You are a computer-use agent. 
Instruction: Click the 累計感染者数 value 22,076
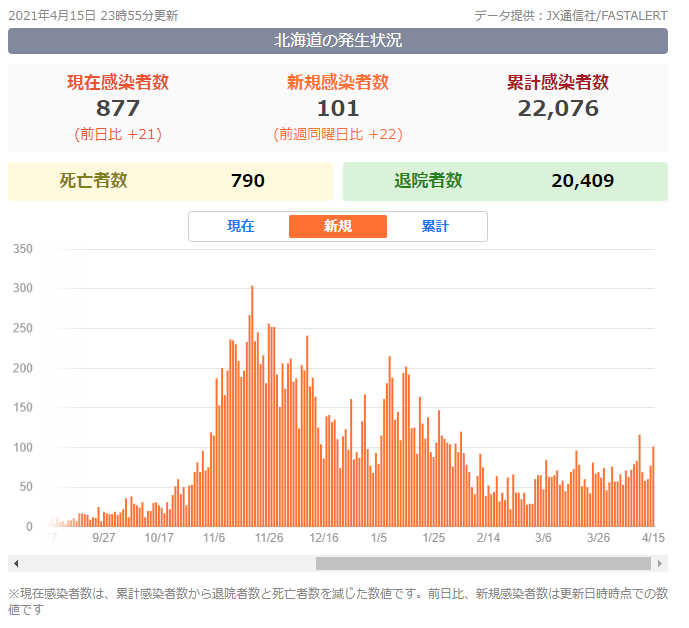558,108
